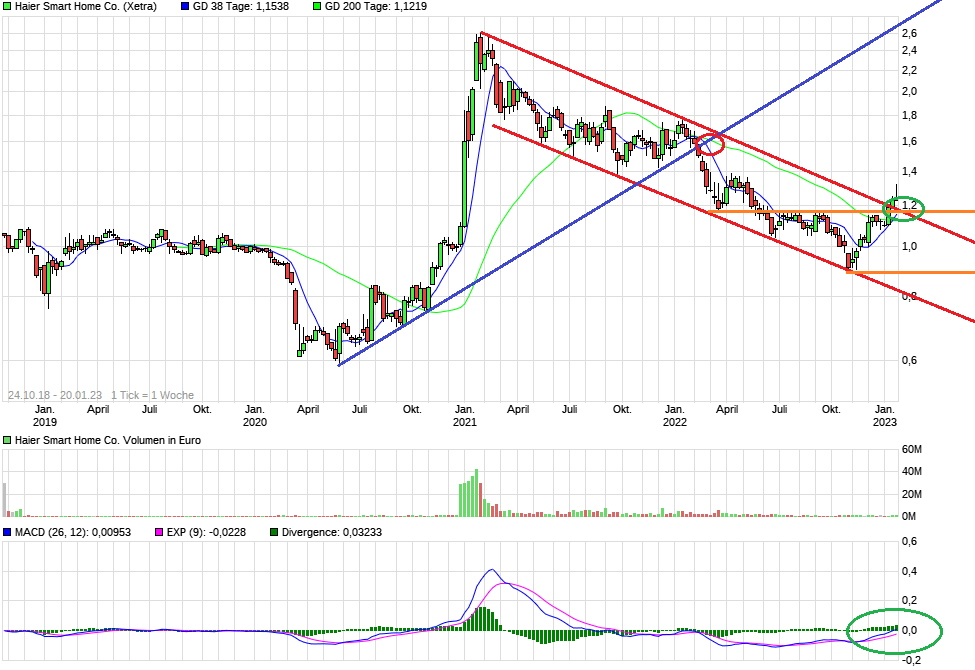975x670 pixels.
Task: Click the magenta swatch next to EXP (9)
Action: (159, 532)
